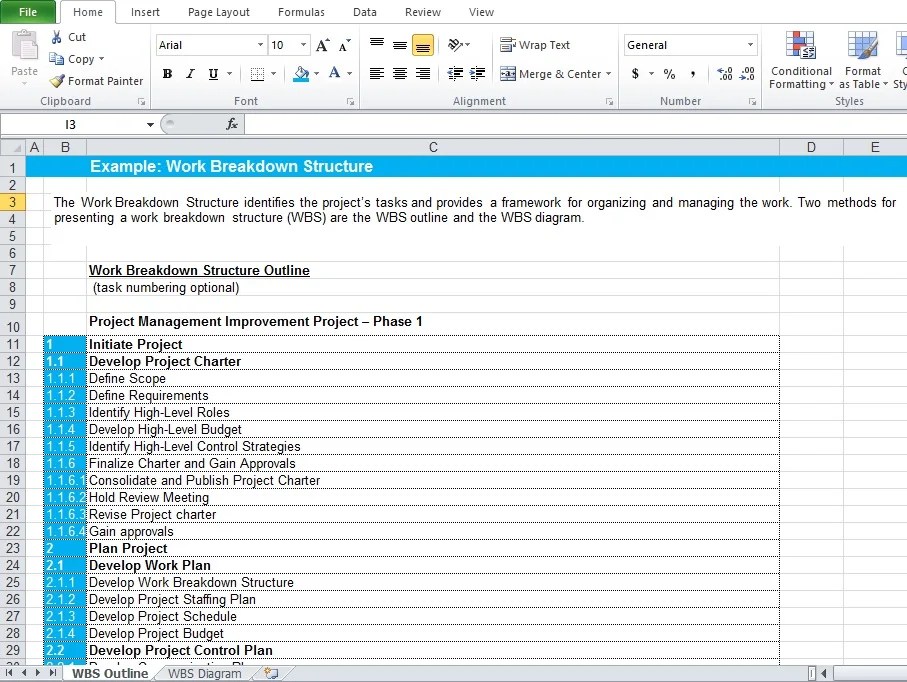Select Top Align icon
Viewport: 907px width, 682px height.
pyautogui.click(x=377, y=45)
